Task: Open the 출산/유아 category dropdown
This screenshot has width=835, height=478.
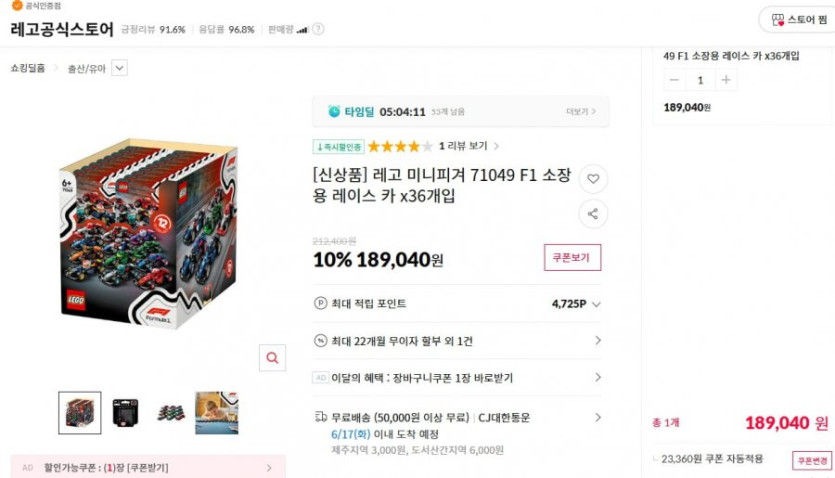Action: [x=119, y=68]
